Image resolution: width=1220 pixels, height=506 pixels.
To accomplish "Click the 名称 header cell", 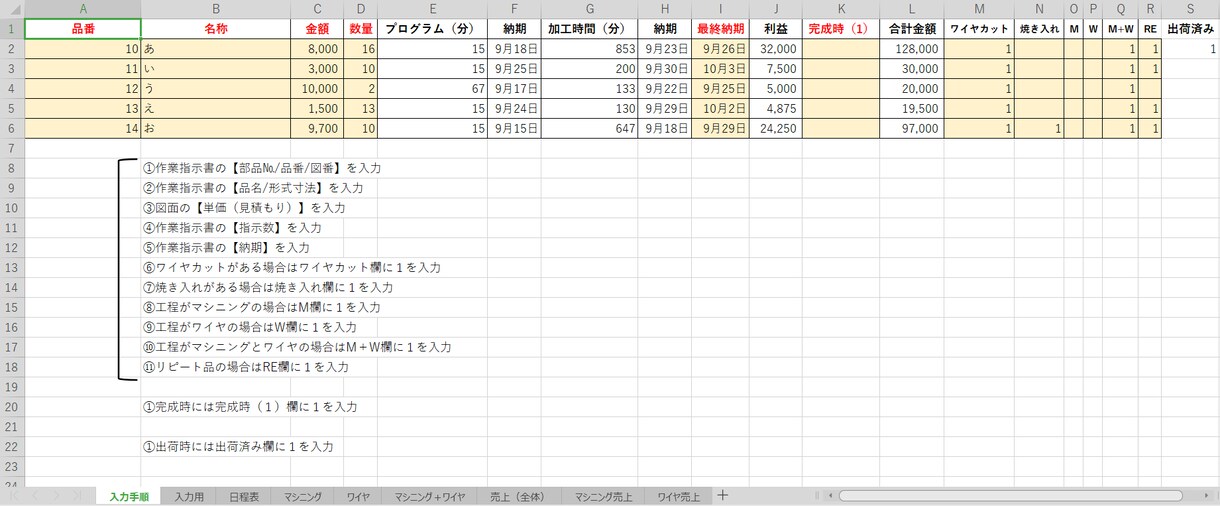I will (216, 29).
